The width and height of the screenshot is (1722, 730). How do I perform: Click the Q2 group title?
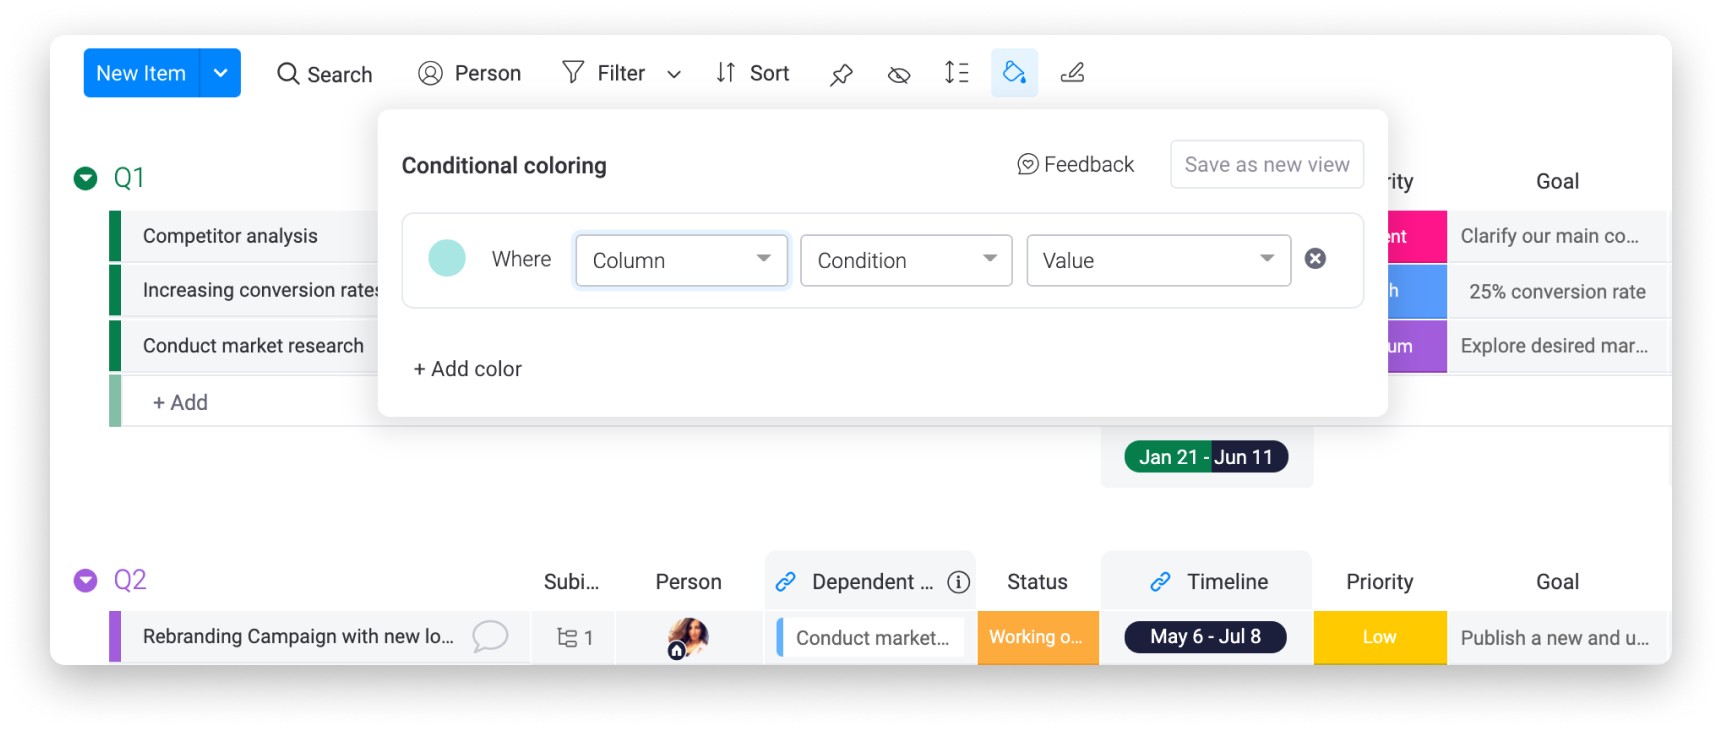130,580
